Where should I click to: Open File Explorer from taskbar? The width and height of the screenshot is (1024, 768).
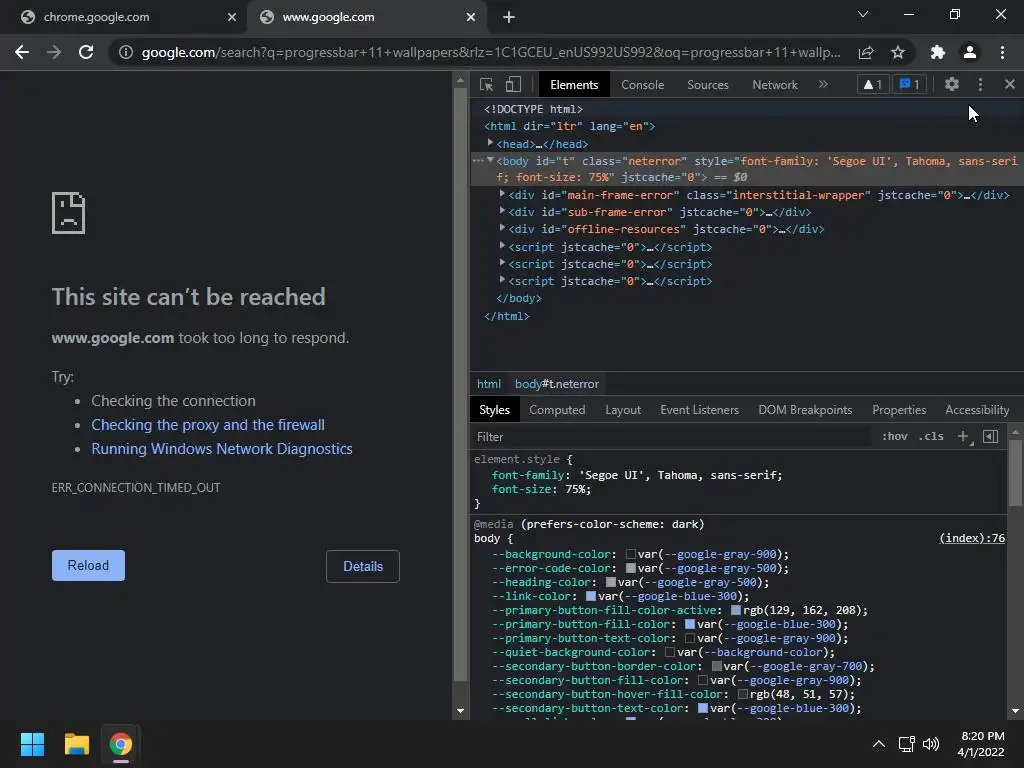click(76, 744)
